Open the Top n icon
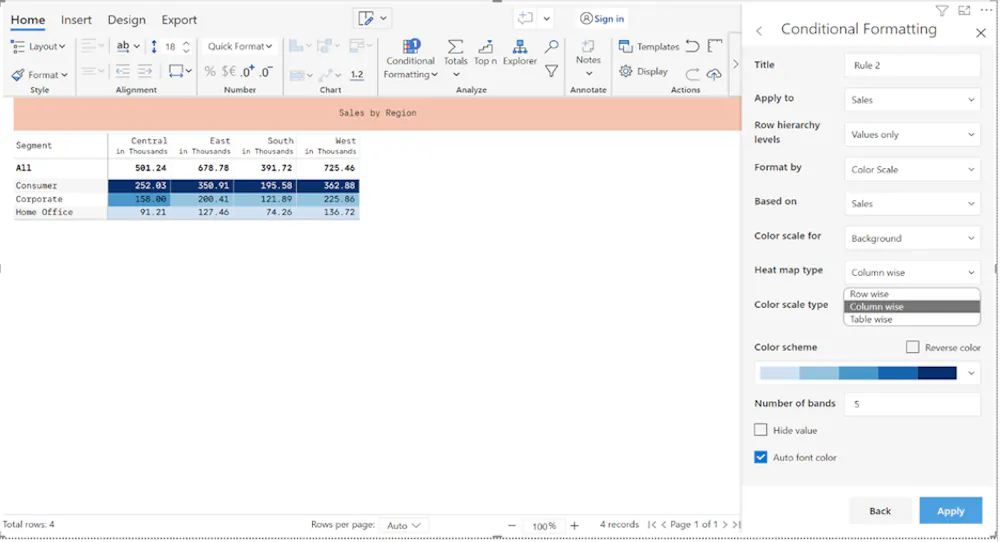 [486, 47]
